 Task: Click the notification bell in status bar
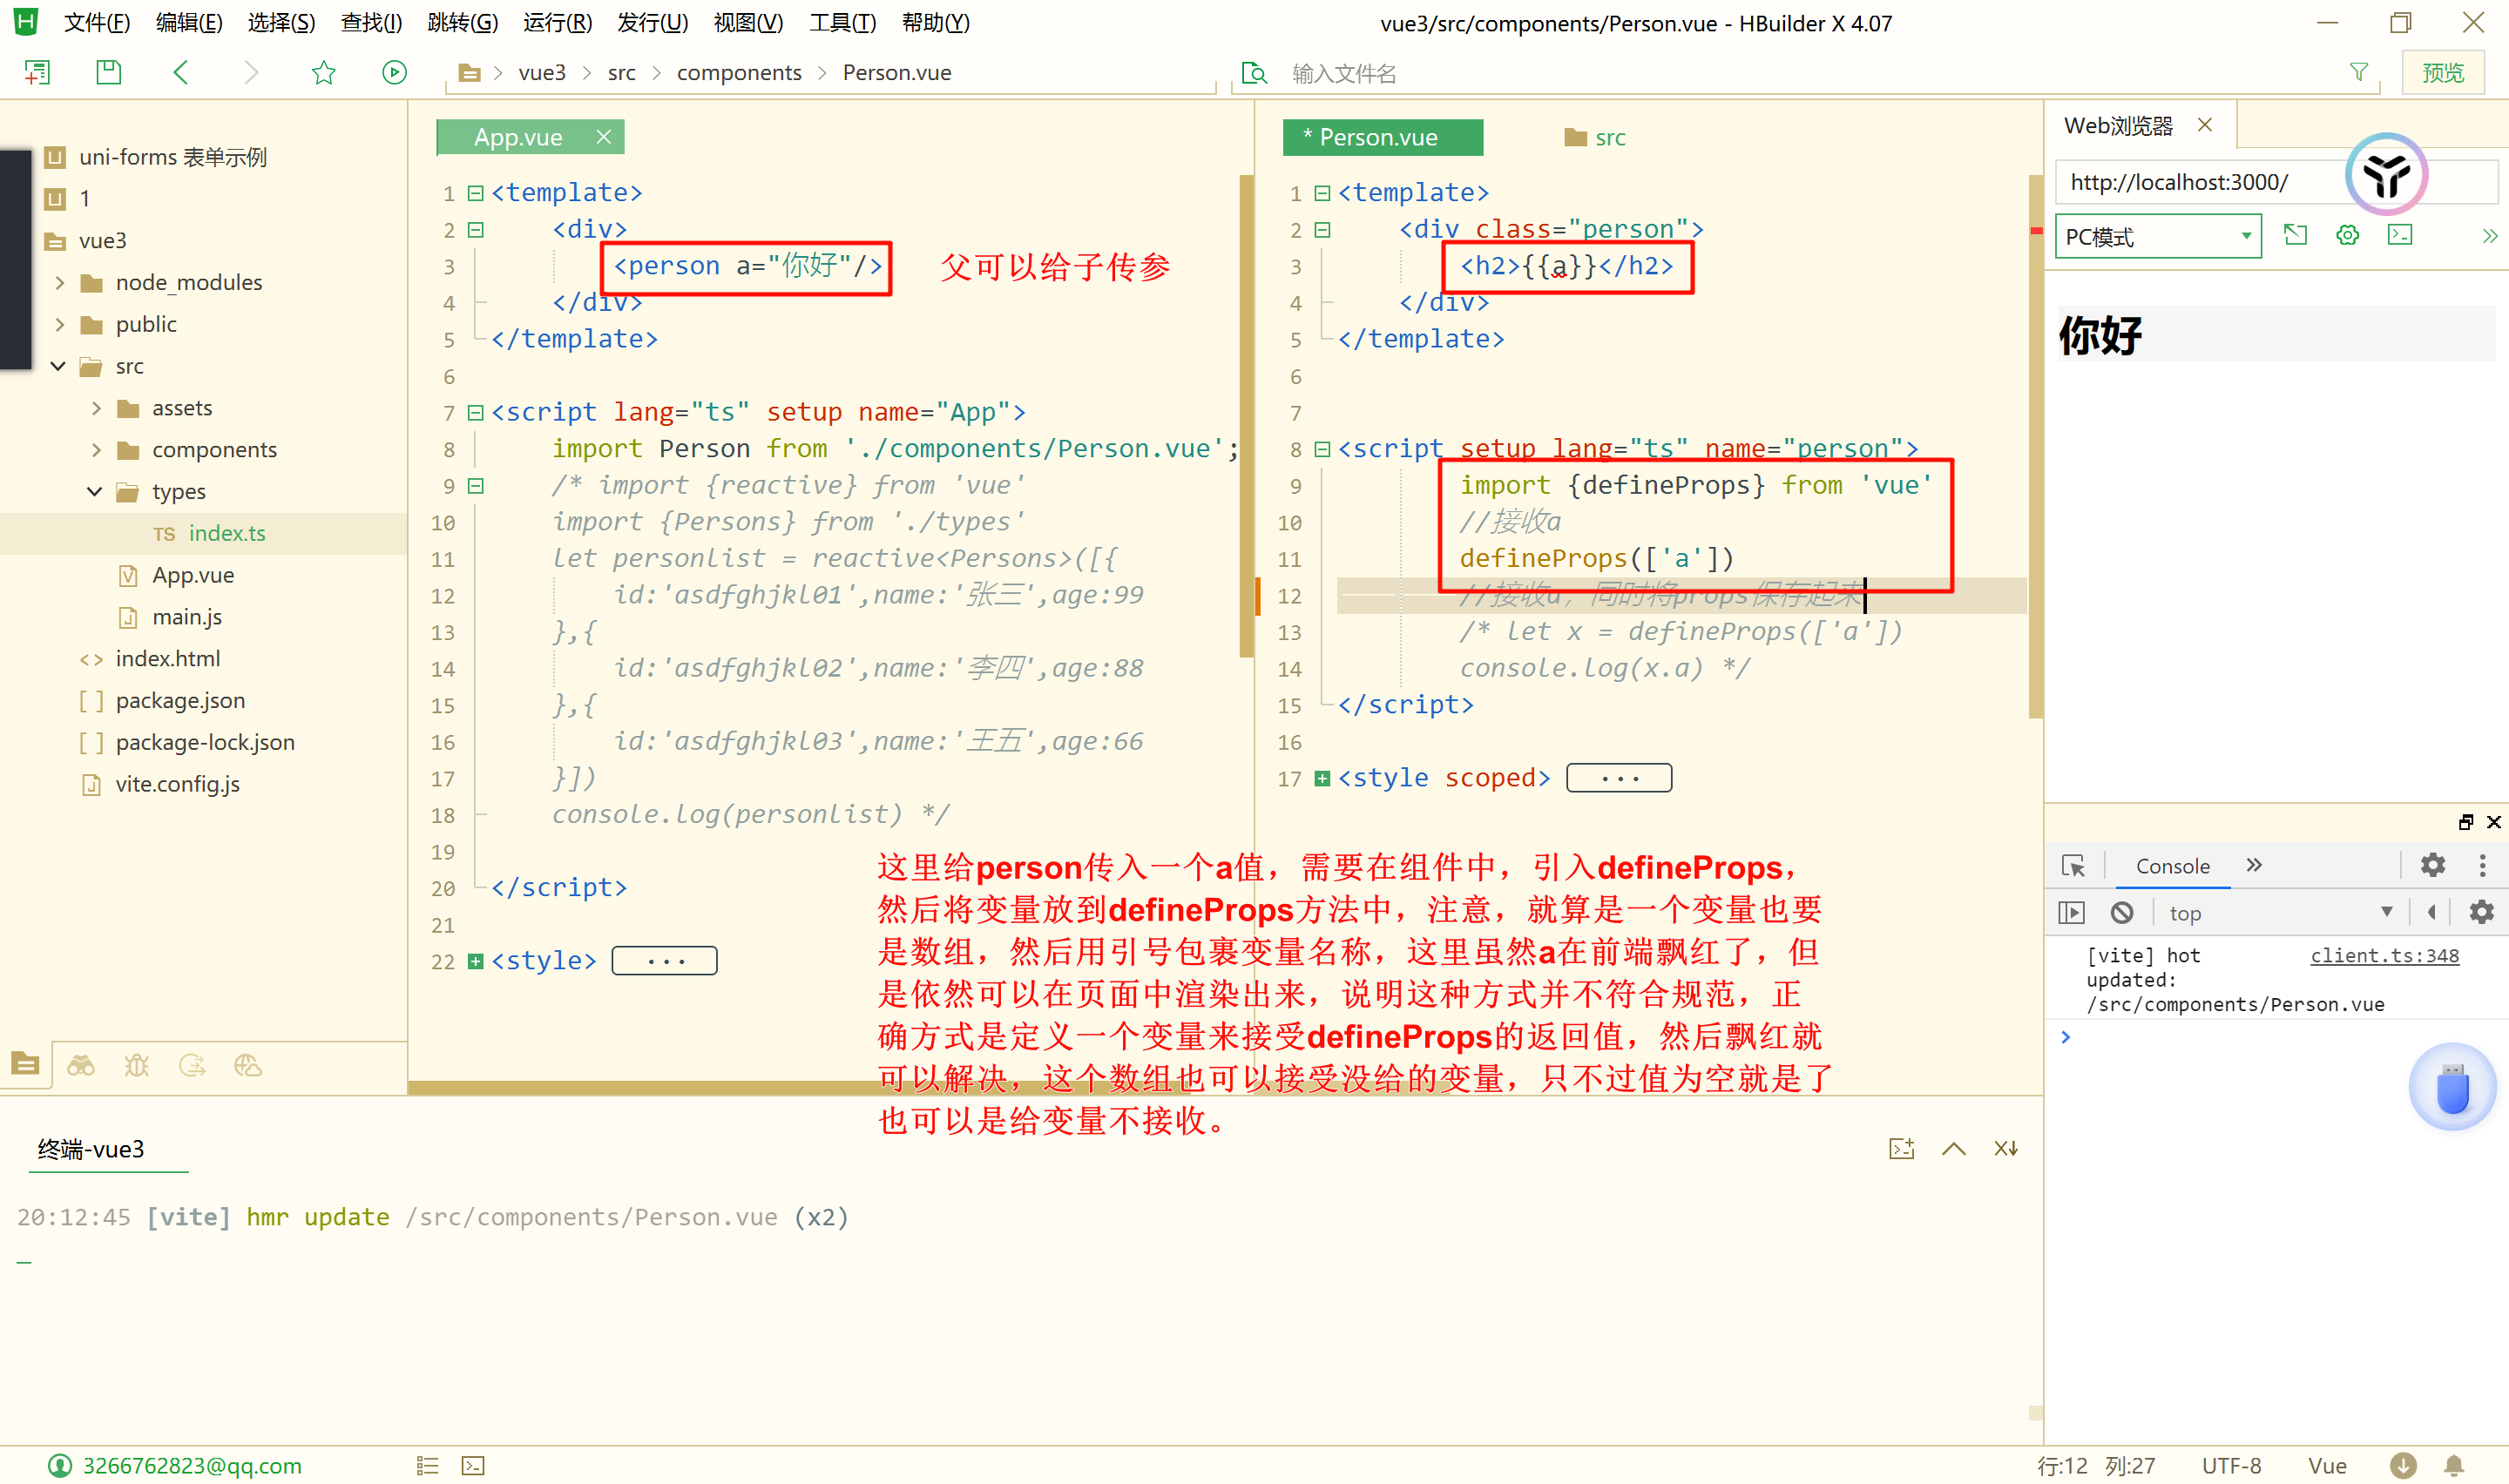pos(2454,1465)
